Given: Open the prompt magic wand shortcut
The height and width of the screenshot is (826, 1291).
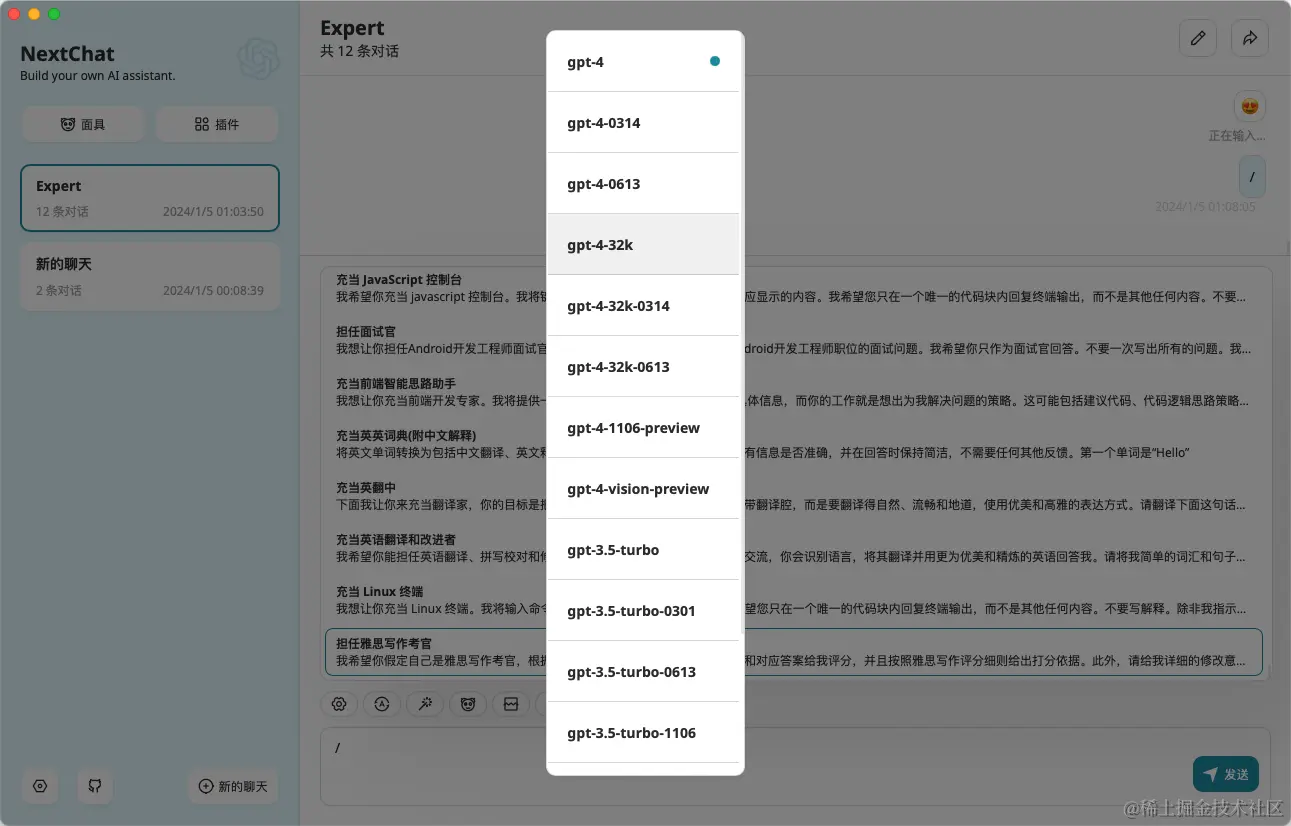Looking at the screenshot, I should pyautogui.click(x=425, y=704).
